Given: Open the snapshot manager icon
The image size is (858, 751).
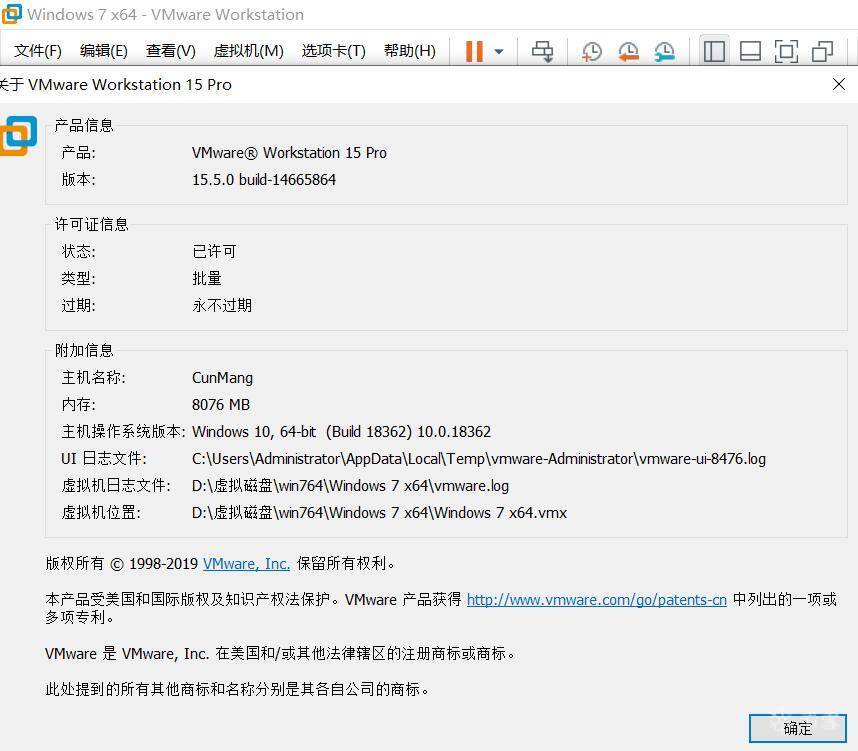Looking at the screenshot, I should tap(664, 52).
